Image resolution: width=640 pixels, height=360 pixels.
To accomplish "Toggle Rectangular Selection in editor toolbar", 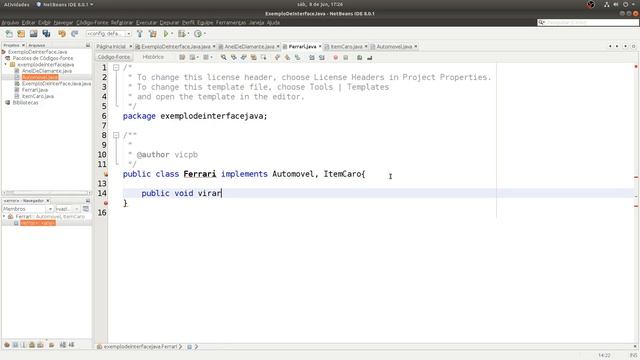I will [x=263, y=58].
